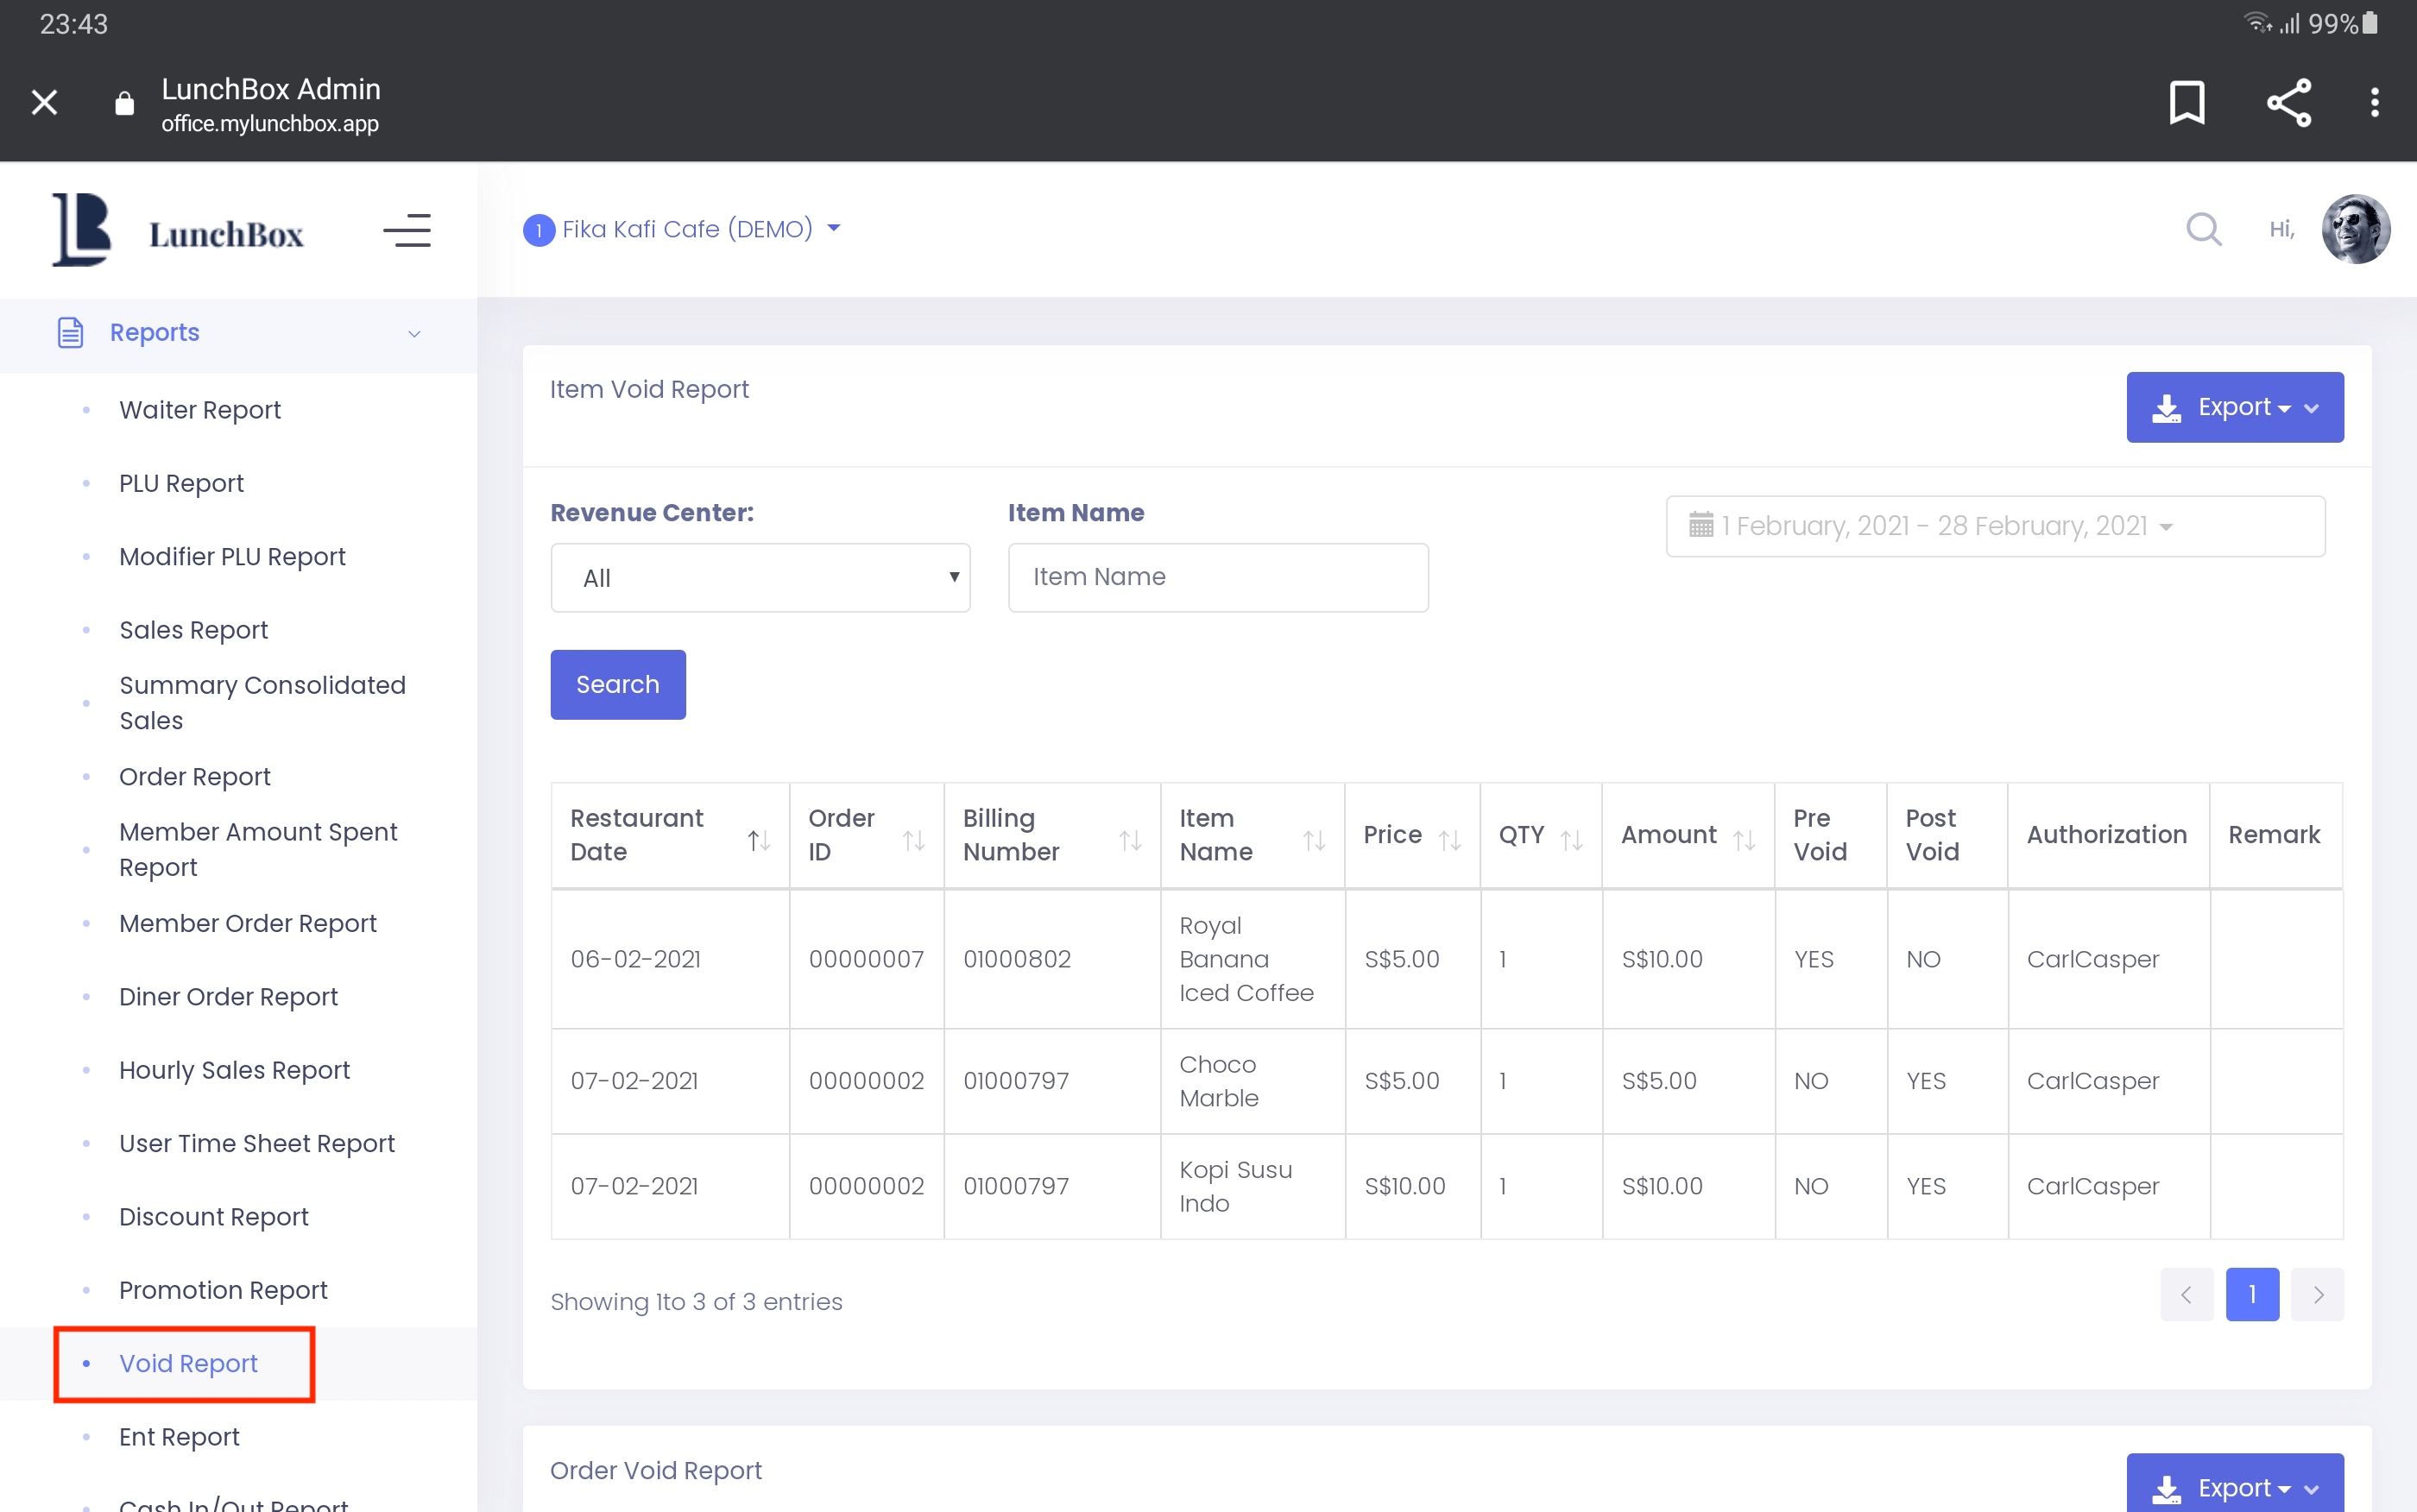Open the February 2021 date range picker
2417x1512 pixels.
(1994, 526)
